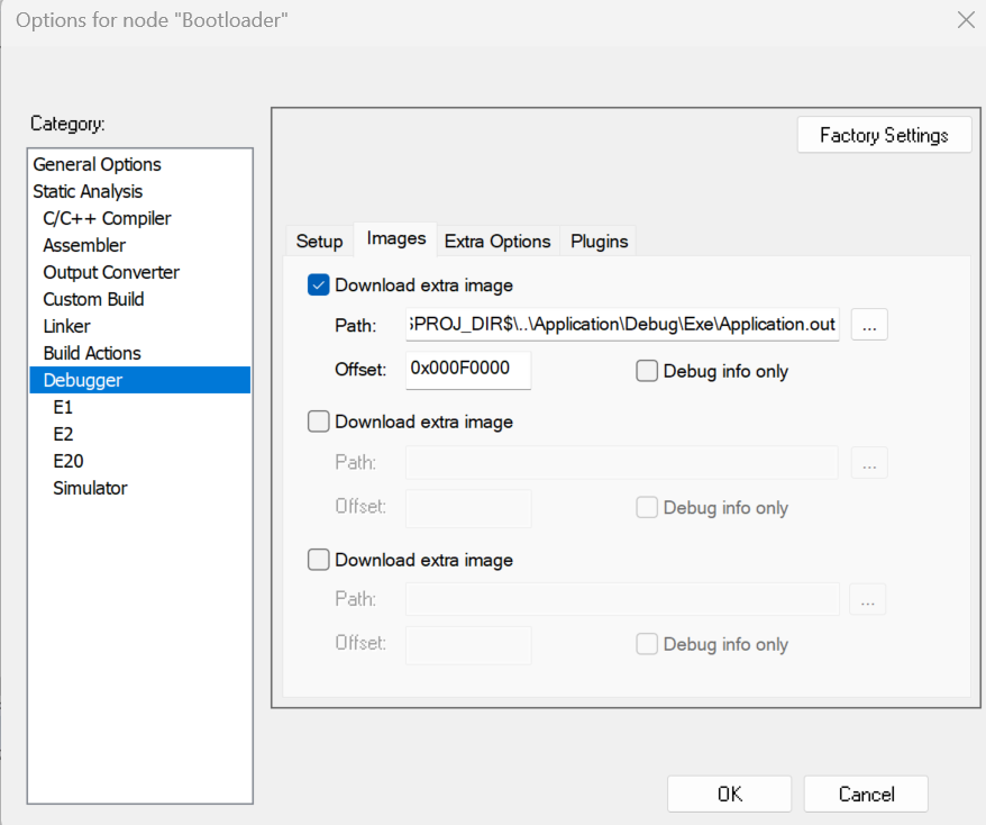Select the Simulator debugger driver
This screenshot has height=825, width=986.
click(90, 488)
